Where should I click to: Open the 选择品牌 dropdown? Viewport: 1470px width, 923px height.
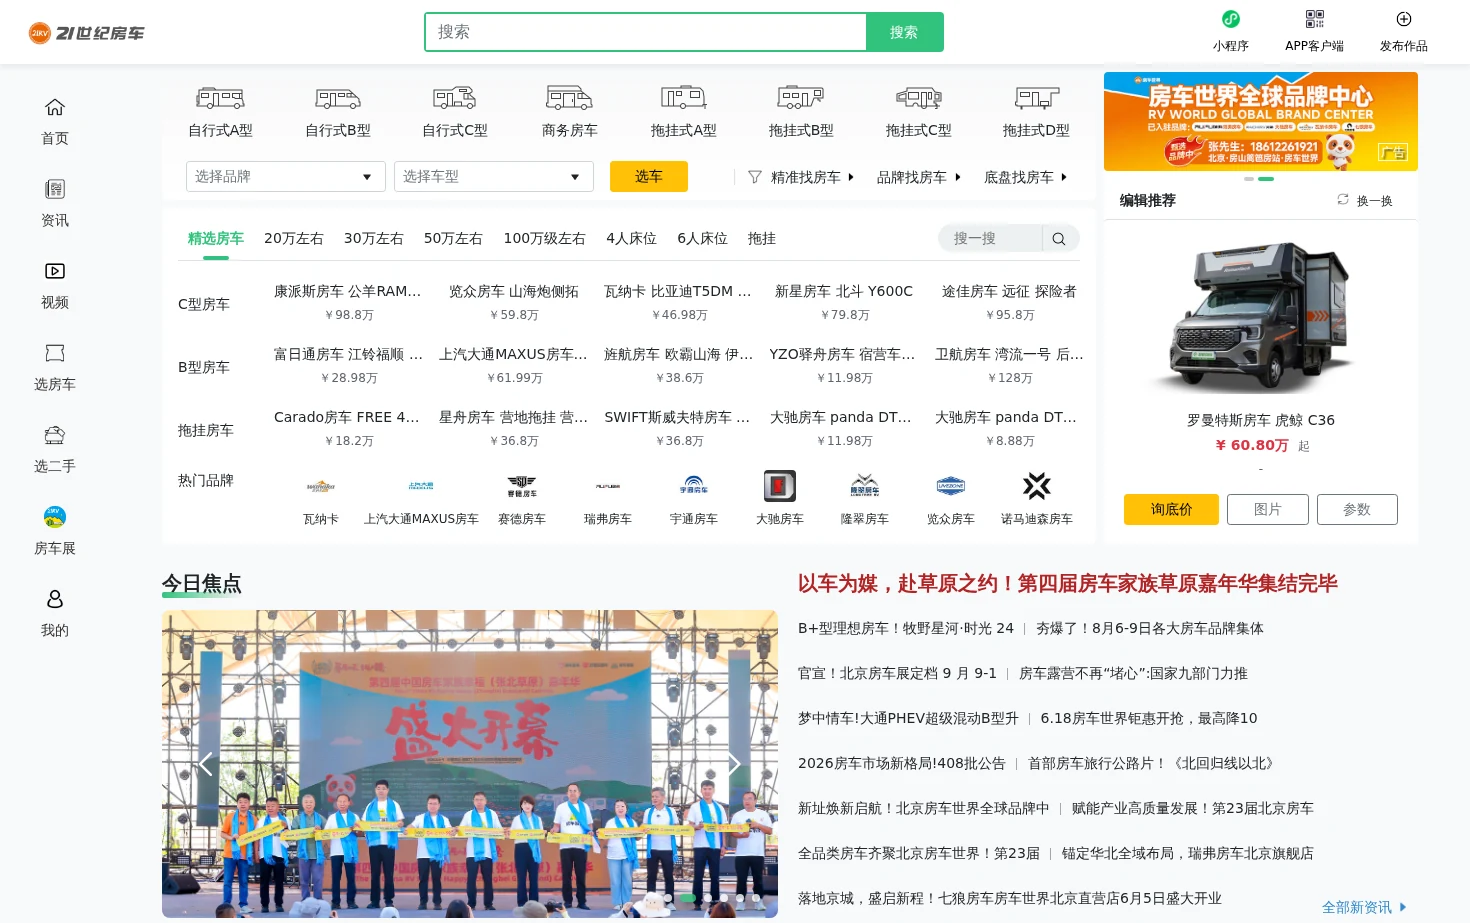pos(286,176)
